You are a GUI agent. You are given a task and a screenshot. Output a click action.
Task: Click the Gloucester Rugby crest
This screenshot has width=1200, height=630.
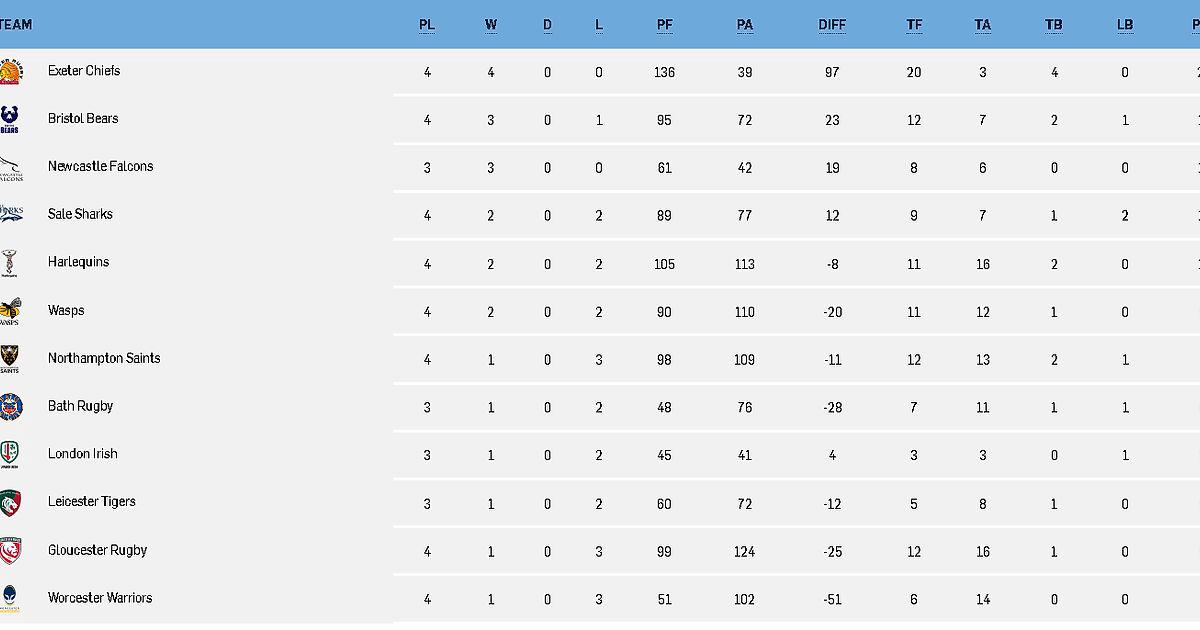(9, 551)
